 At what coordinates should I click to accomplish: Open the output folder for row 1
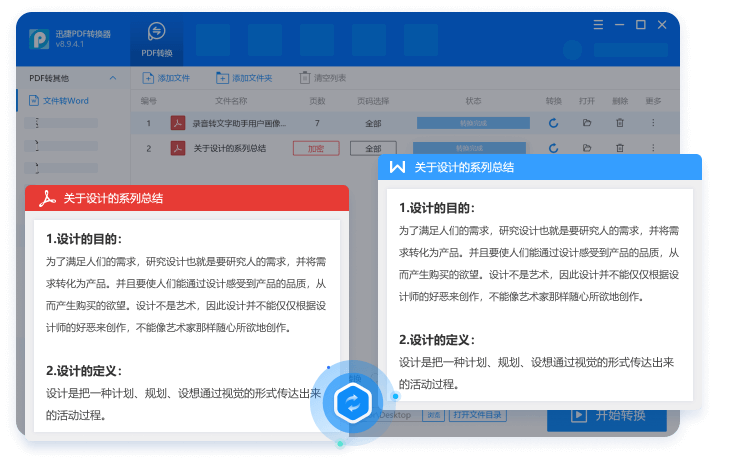pos(587,123)
